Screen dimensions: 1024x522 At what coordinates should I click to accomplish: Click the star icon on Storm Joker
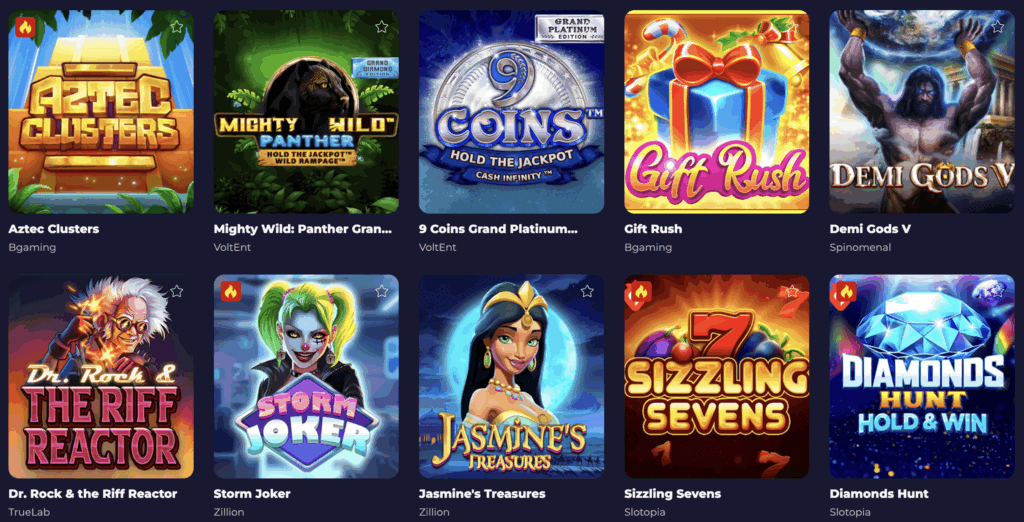click(381, 291)
